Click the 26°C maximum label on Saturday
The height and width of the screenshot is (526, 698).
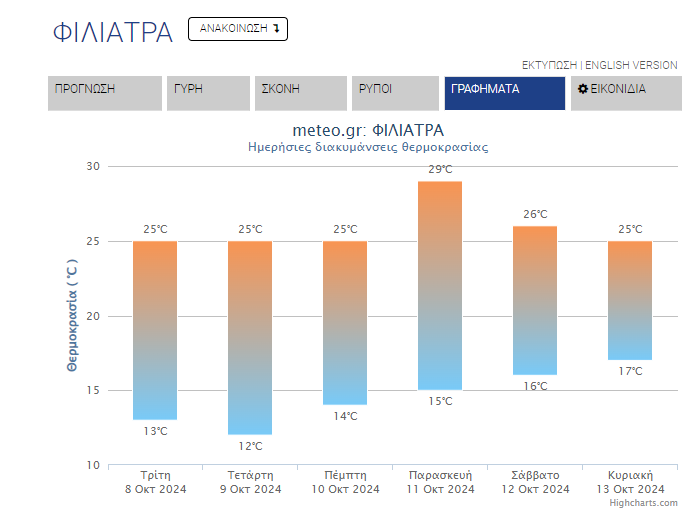click(535, 214)
